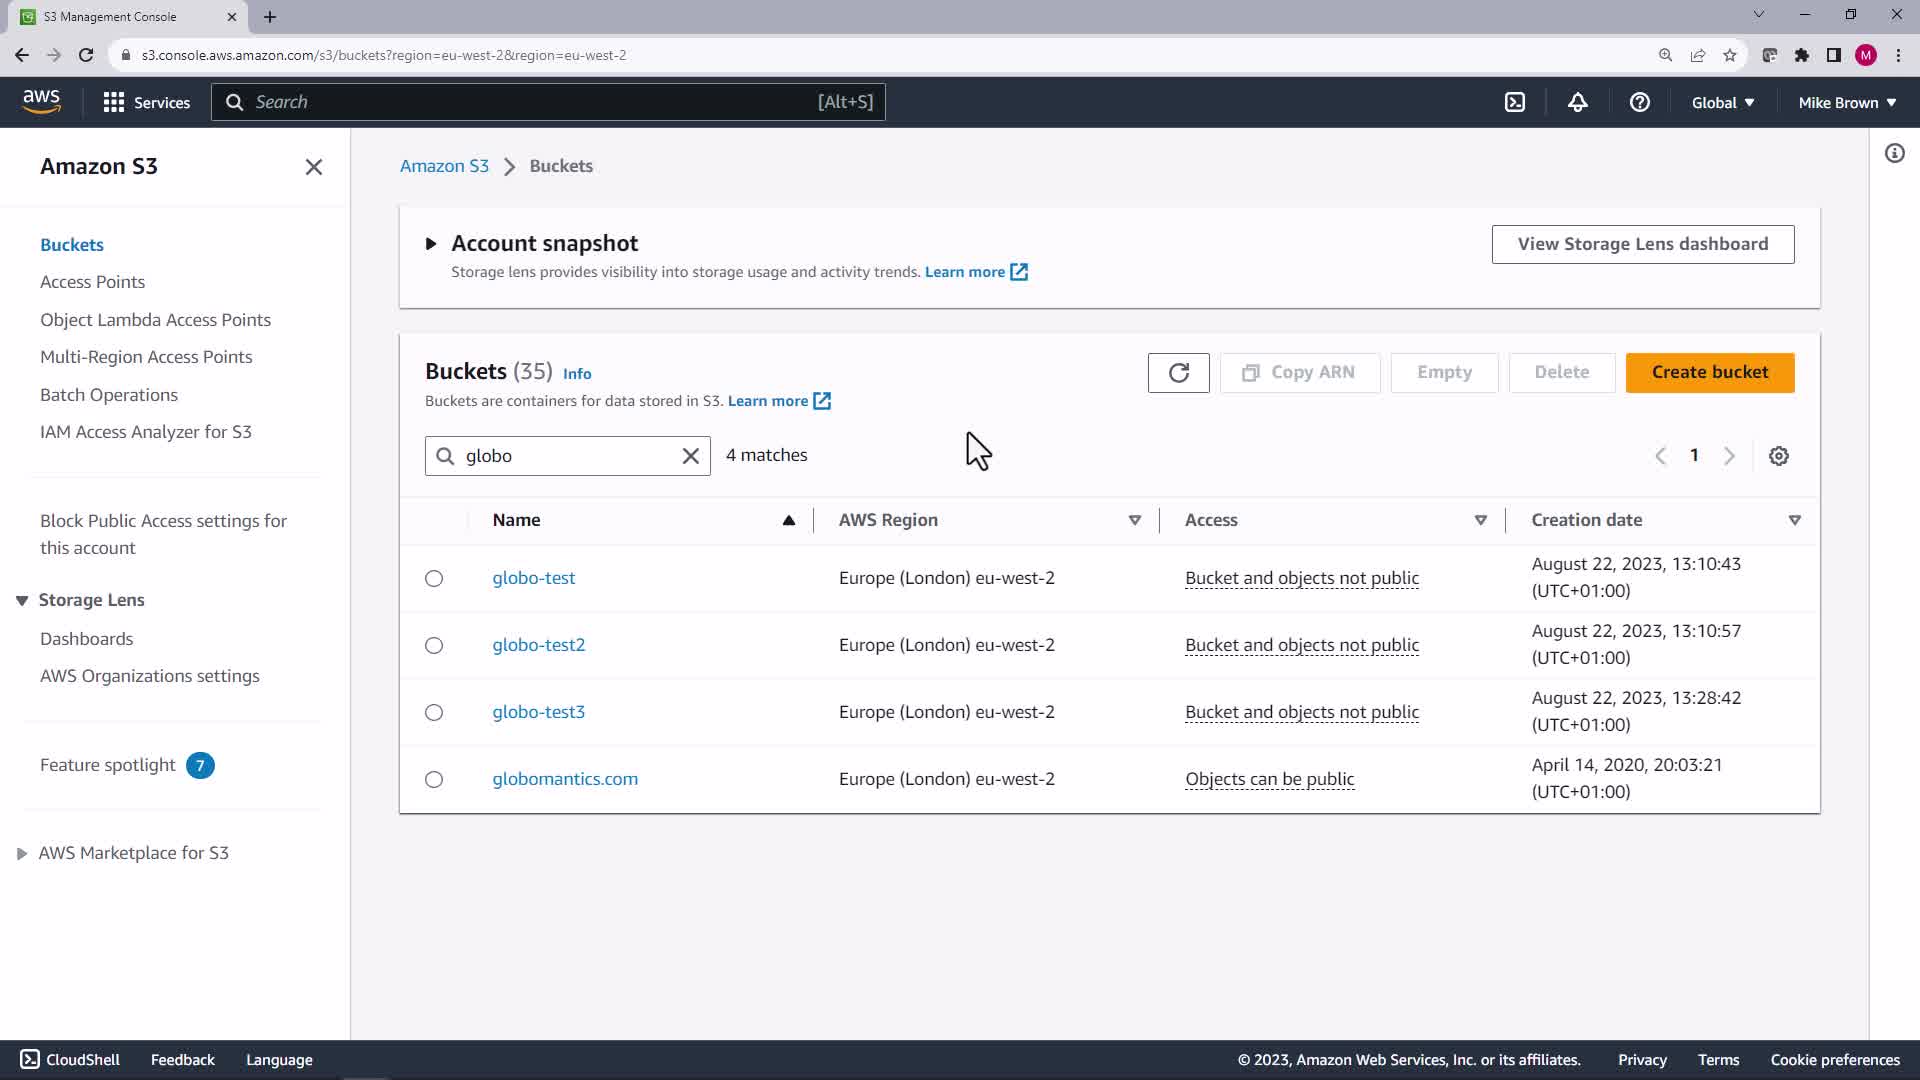
Task: Click the help question mark icon
Action: 1639,102
